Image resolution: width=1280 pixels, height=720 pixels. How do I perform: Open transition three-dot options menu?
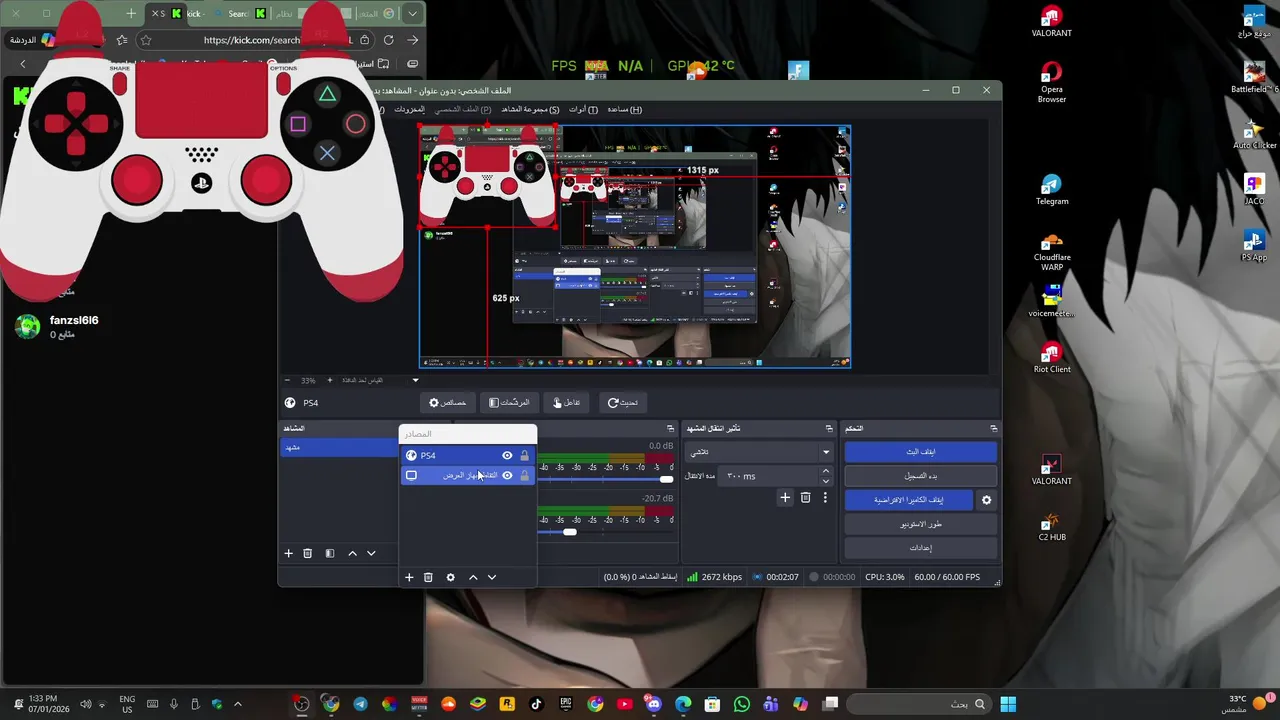(x=825, y=497)
